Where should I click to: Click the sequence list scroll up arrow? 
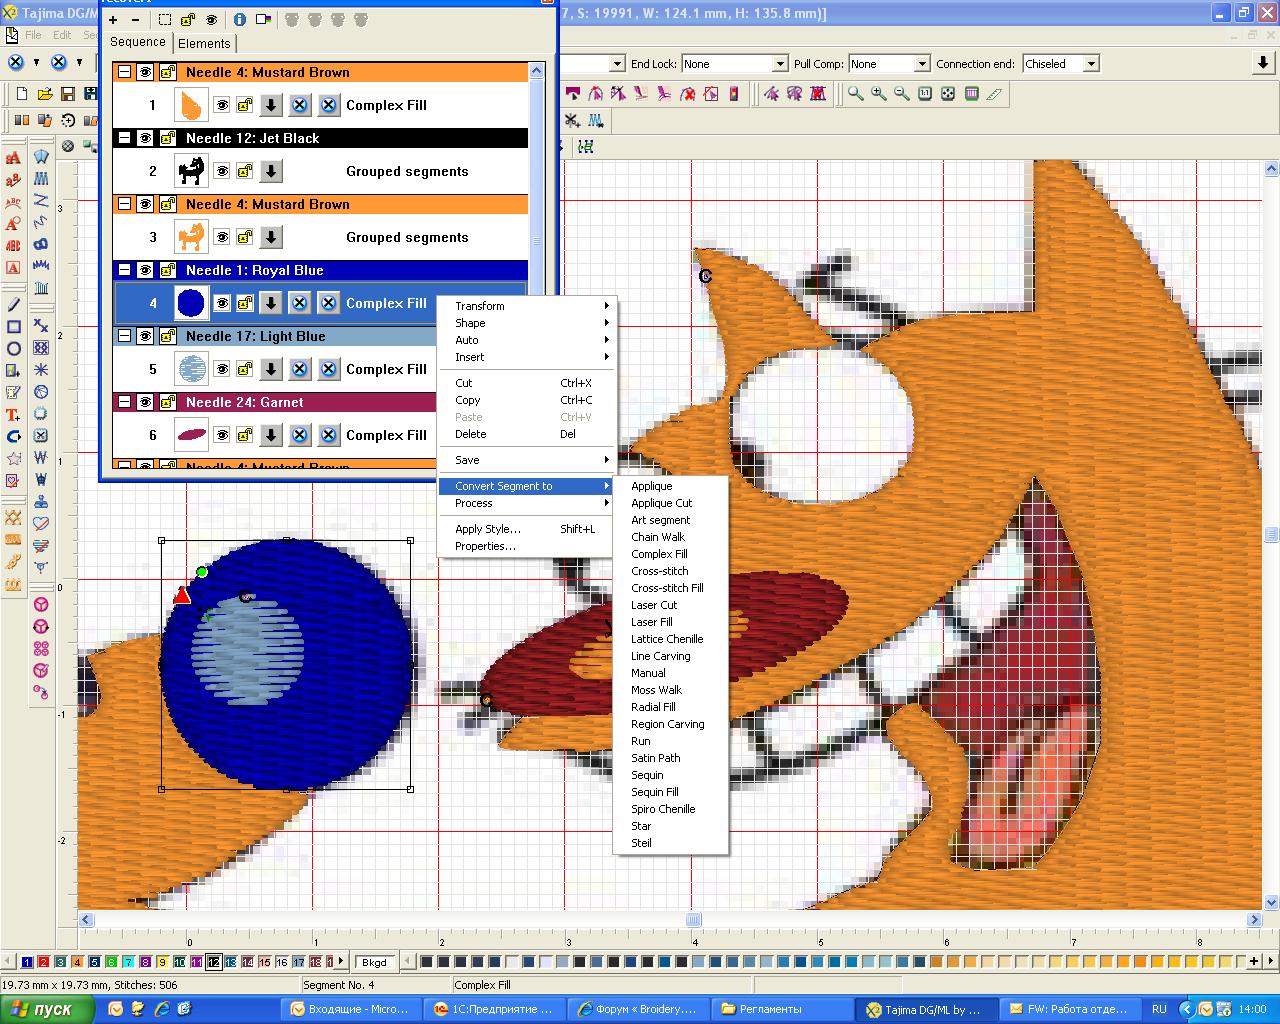pos(537,71)
